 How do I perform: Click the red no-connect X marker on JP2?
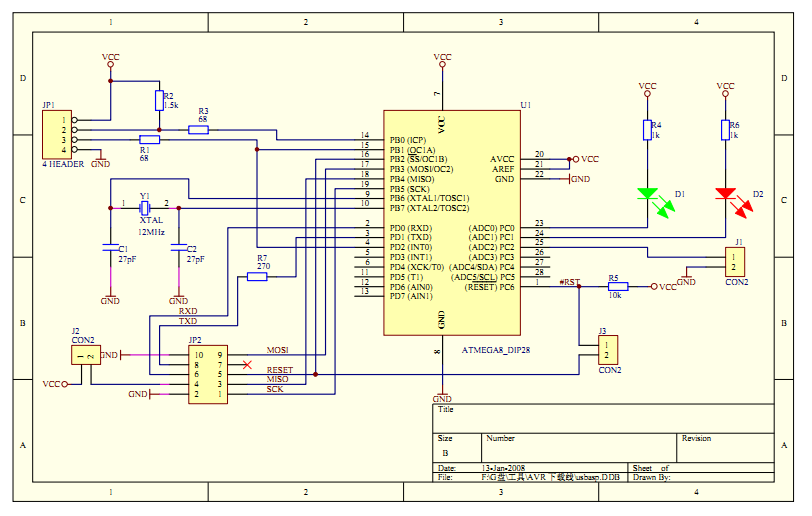[247, 365]
